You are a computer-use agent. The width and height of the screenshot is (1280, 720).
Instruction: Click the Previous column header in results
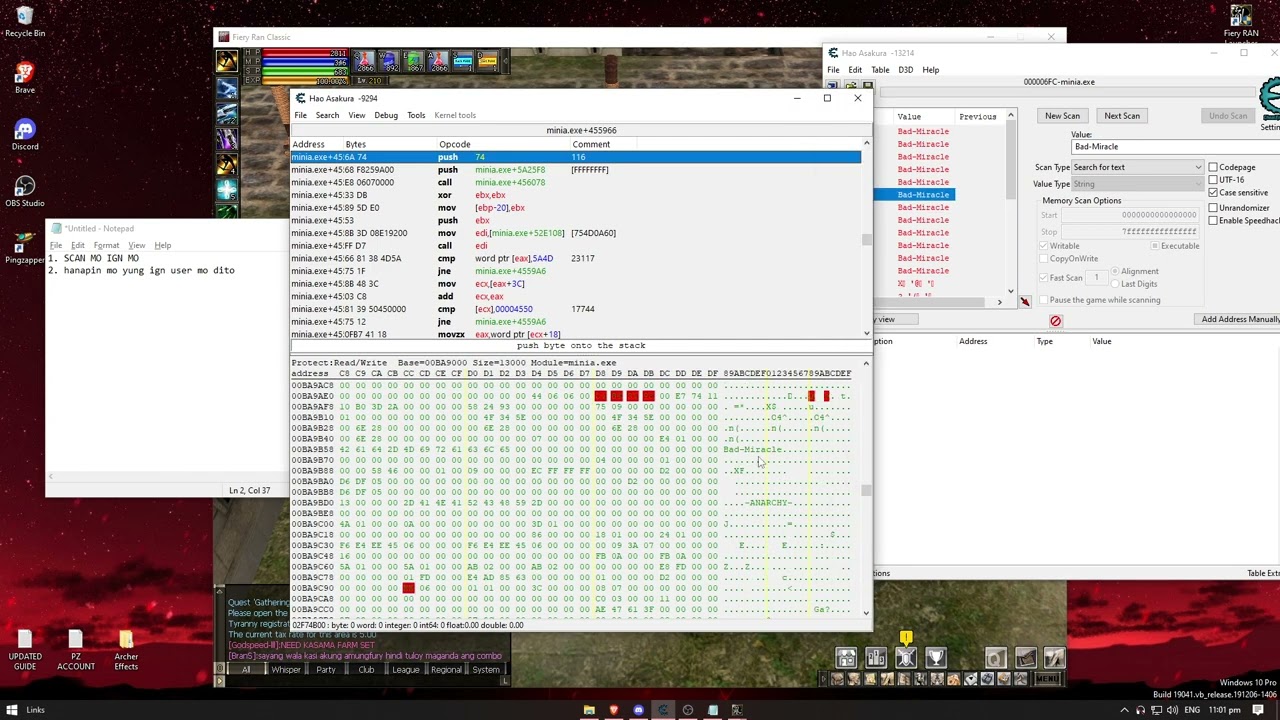pyautogui.click(x=978, y=117)
